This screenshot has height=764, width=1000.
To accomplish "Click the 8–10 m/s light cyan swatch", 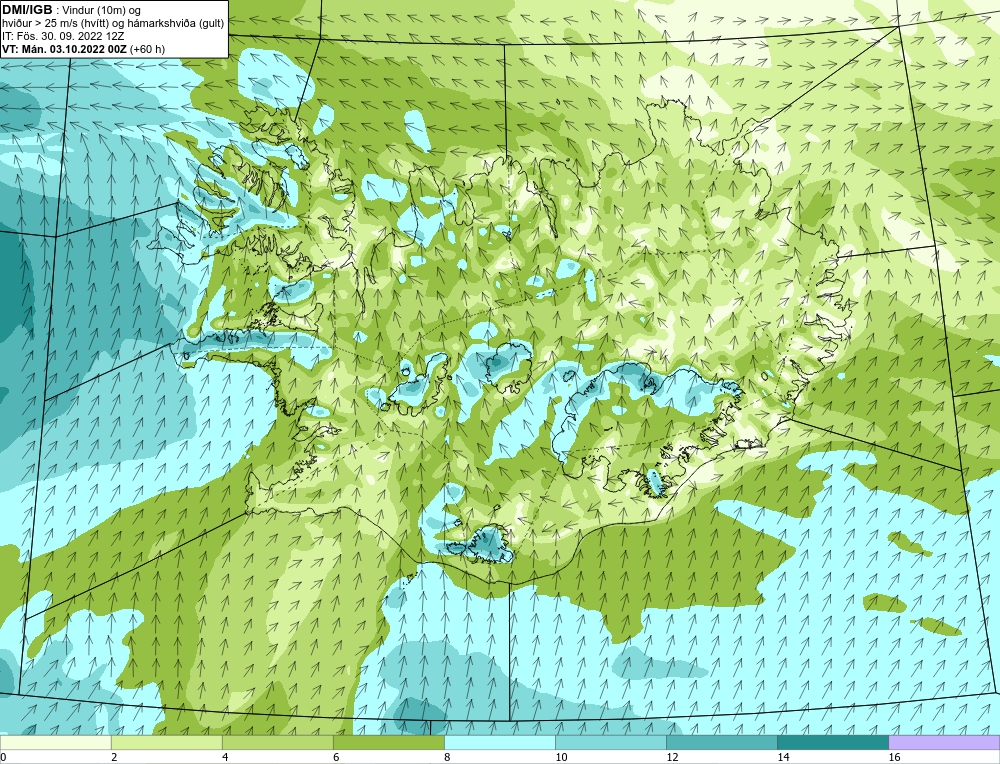I will point(500,742).
